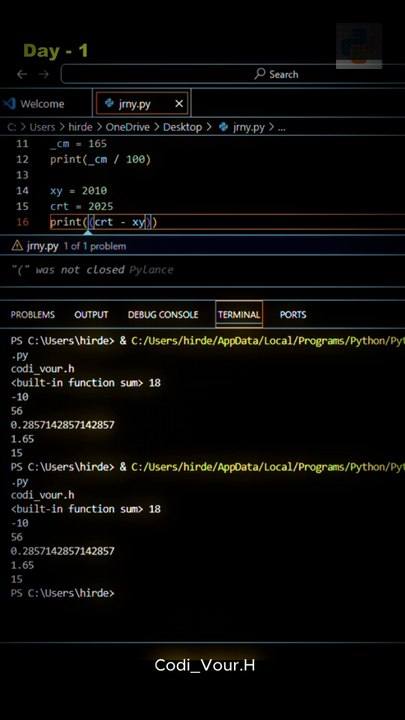Switch to the Welcome tab

42,104
